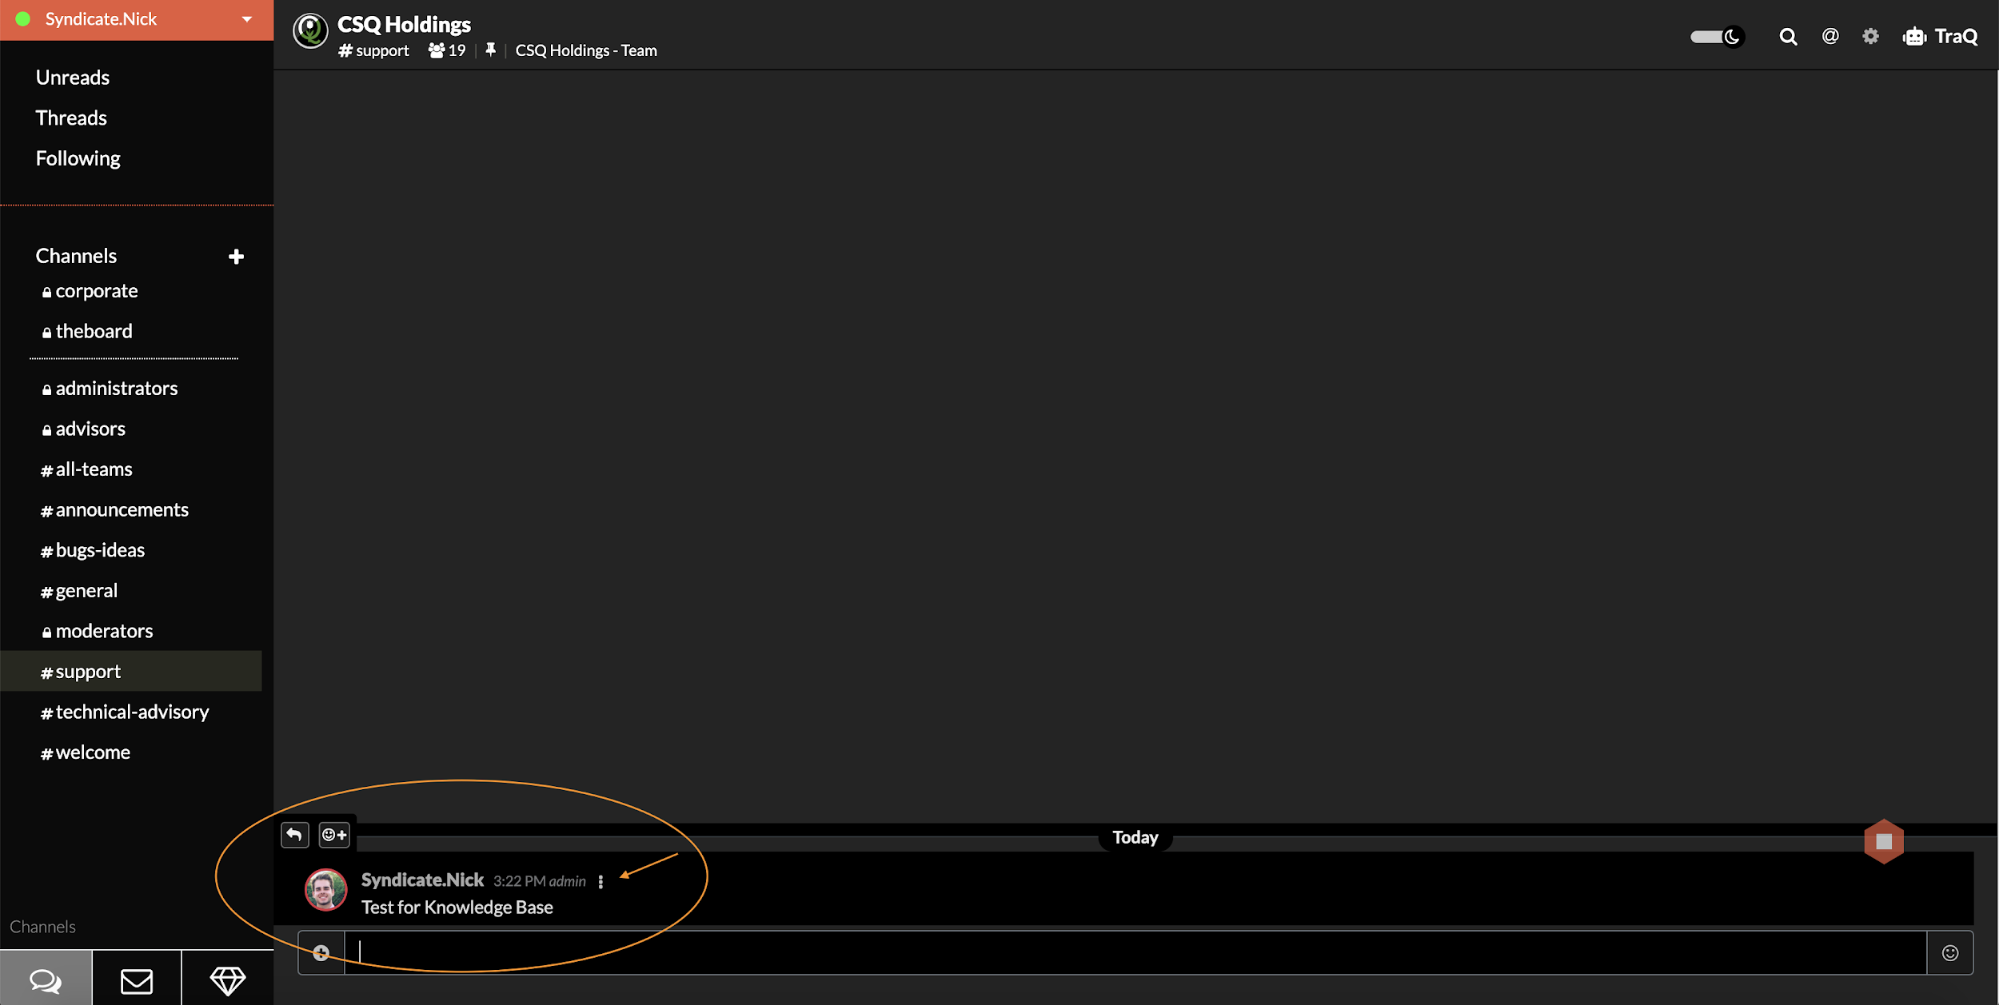
Task: Click the red hexagon stop button
Action: click(x=1883, y=841)
